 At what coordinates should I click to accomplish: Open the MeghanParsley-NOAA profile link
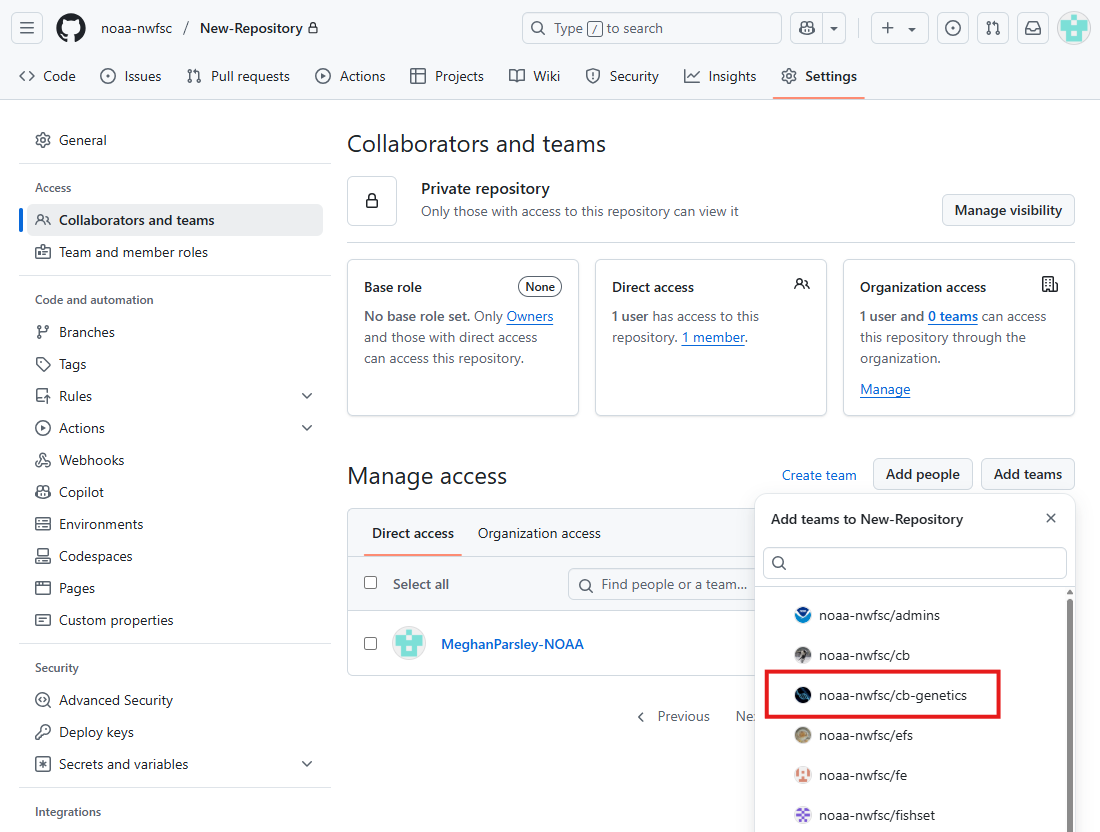pyautogui.click(x=512, y=644)
